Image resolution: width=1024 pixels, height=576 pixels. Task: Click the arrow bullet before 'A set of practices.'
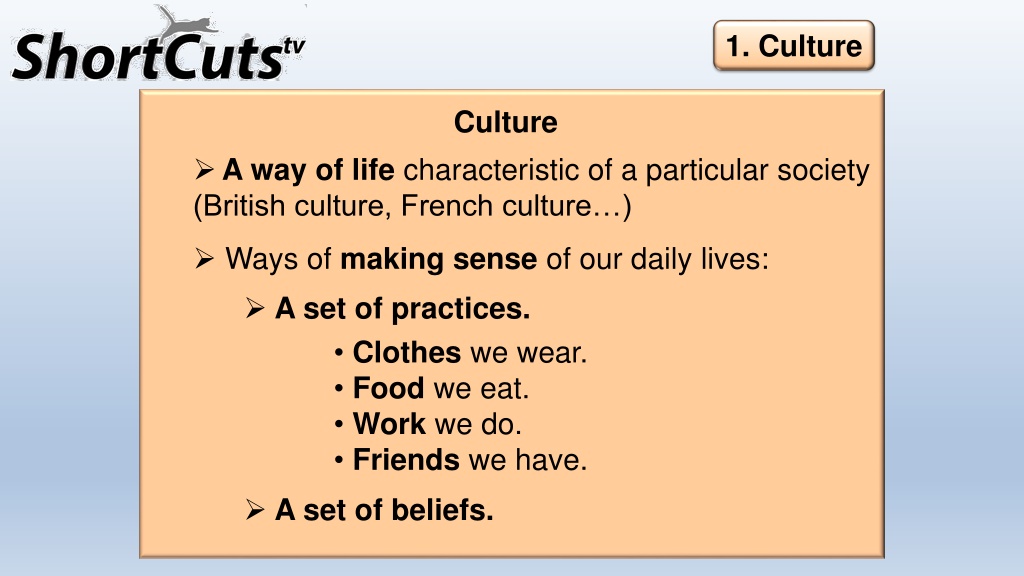[255, 308]
